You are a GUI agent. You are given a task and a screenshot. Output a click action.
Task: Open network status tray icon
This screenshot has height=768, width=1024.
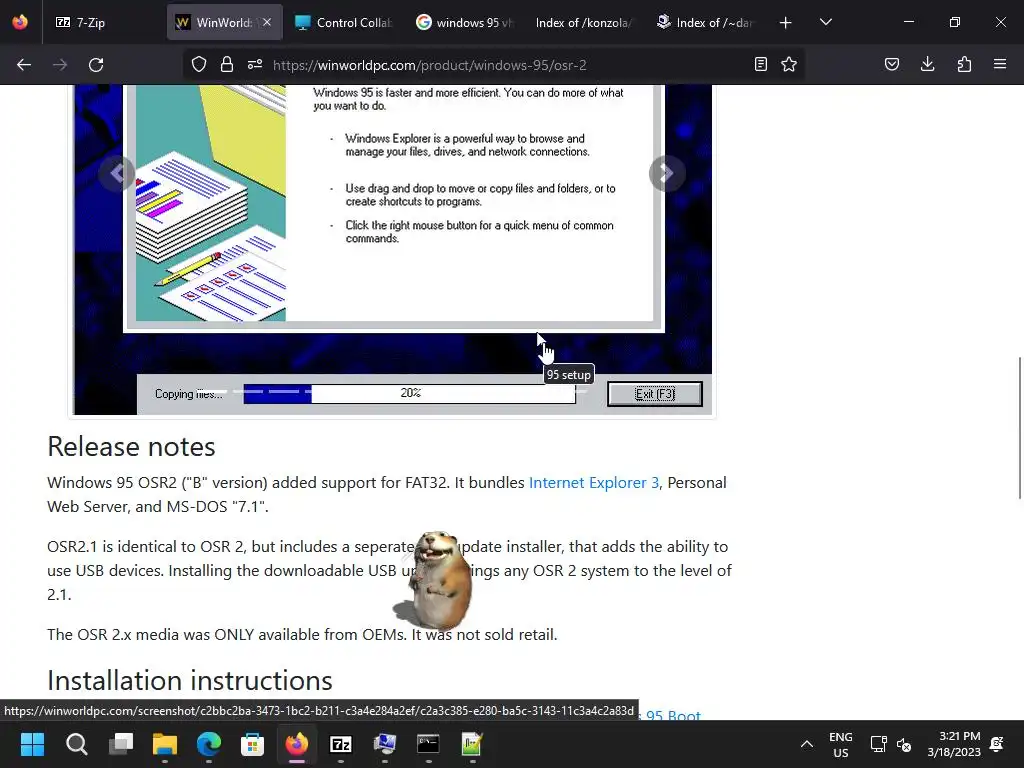tap(878, 744)
